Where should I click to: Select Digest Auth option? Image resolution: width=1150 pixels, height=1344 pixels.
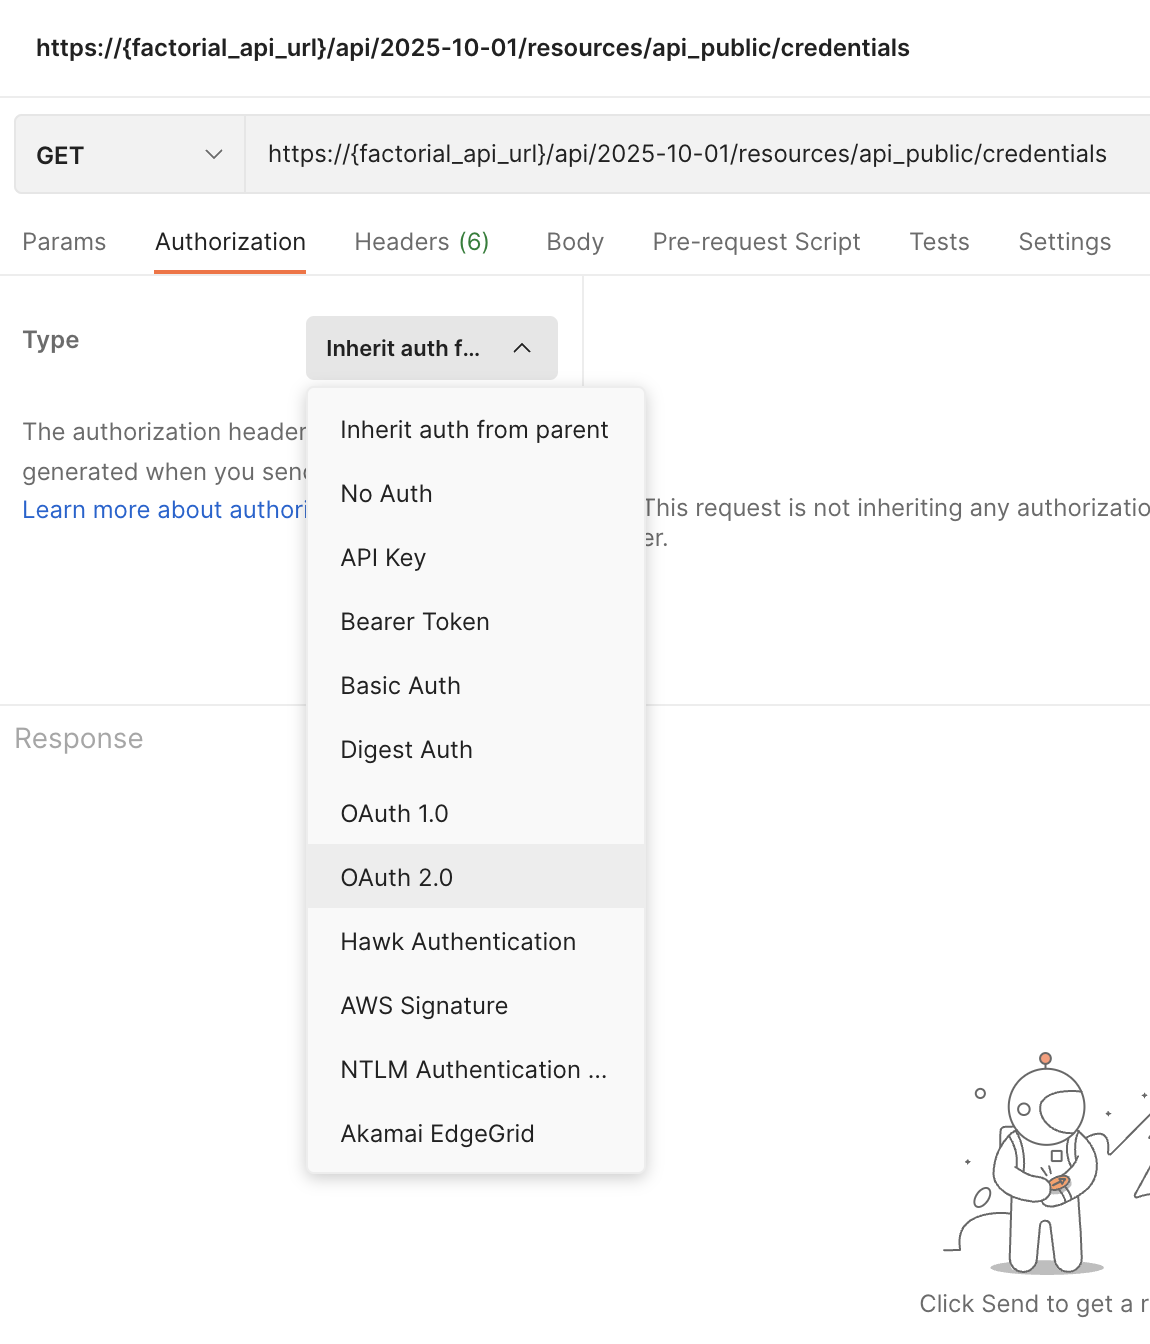tap(476, 750)
